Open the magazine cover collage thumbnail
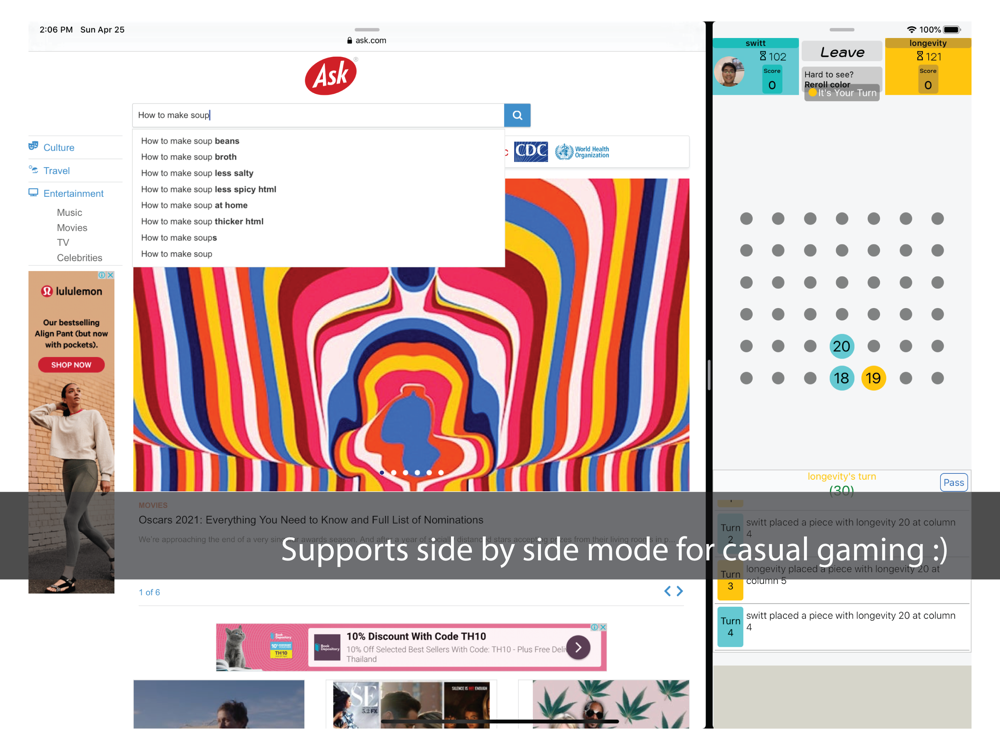Viewport: 1000px width, 750px height. (411, 704)
